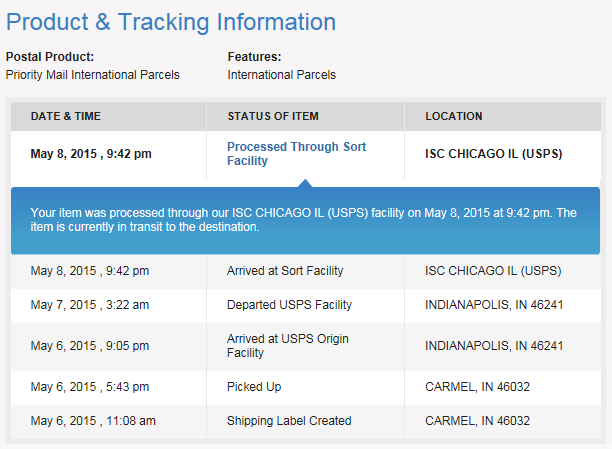Viewport: 612px width, 449px height.
Task: Click the Departed USPS Facility status
Action: coord(290,305)
